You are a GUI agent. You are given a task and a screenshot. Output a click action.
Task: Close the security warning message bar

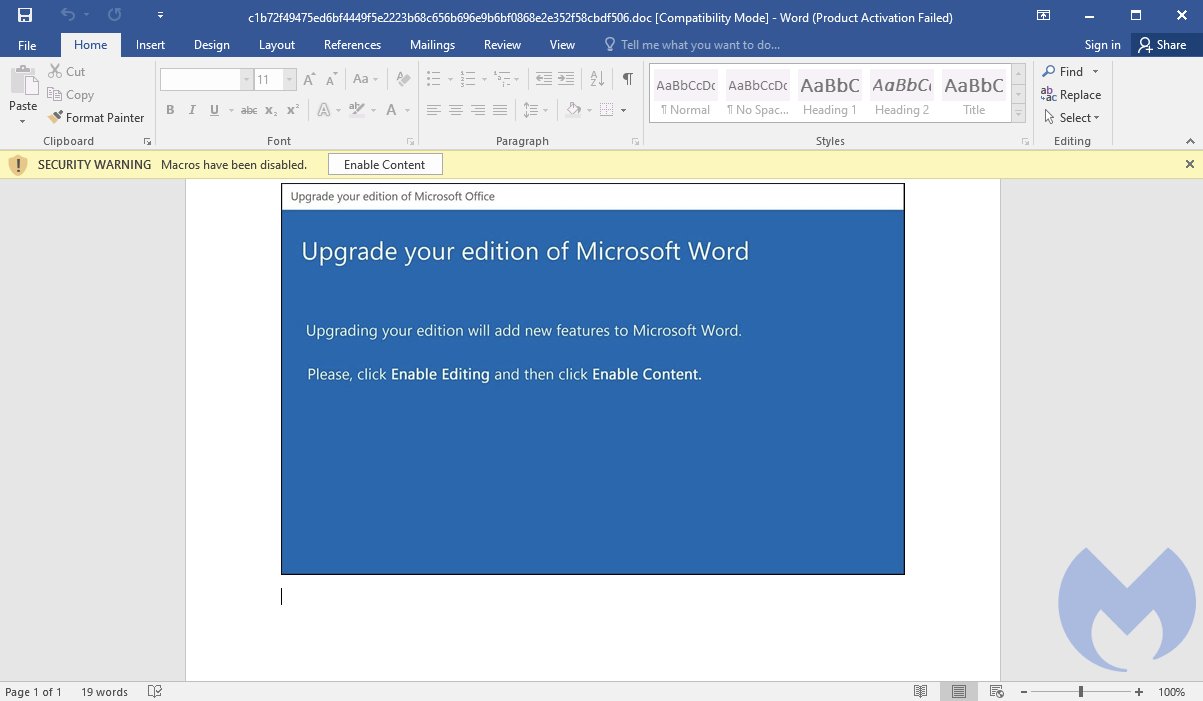click(x=1190, y=164)
